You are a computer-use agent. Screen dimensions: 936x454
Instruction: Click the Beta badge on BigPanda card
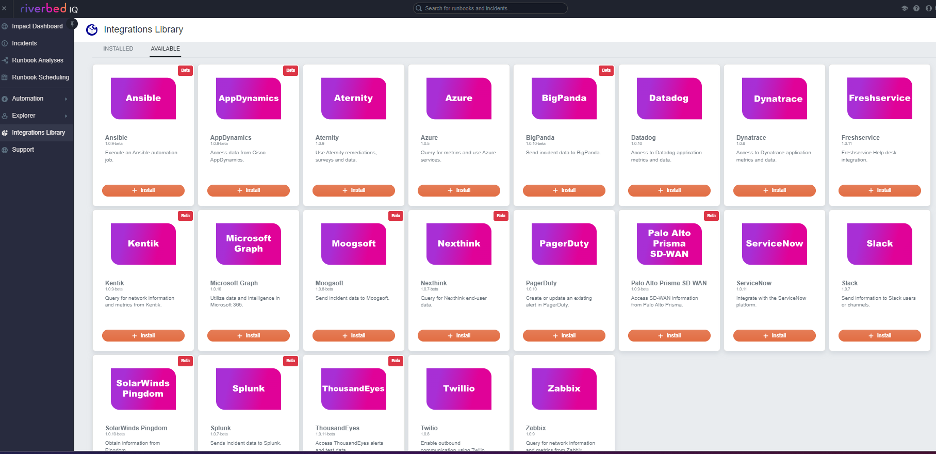tap(606, 70)
